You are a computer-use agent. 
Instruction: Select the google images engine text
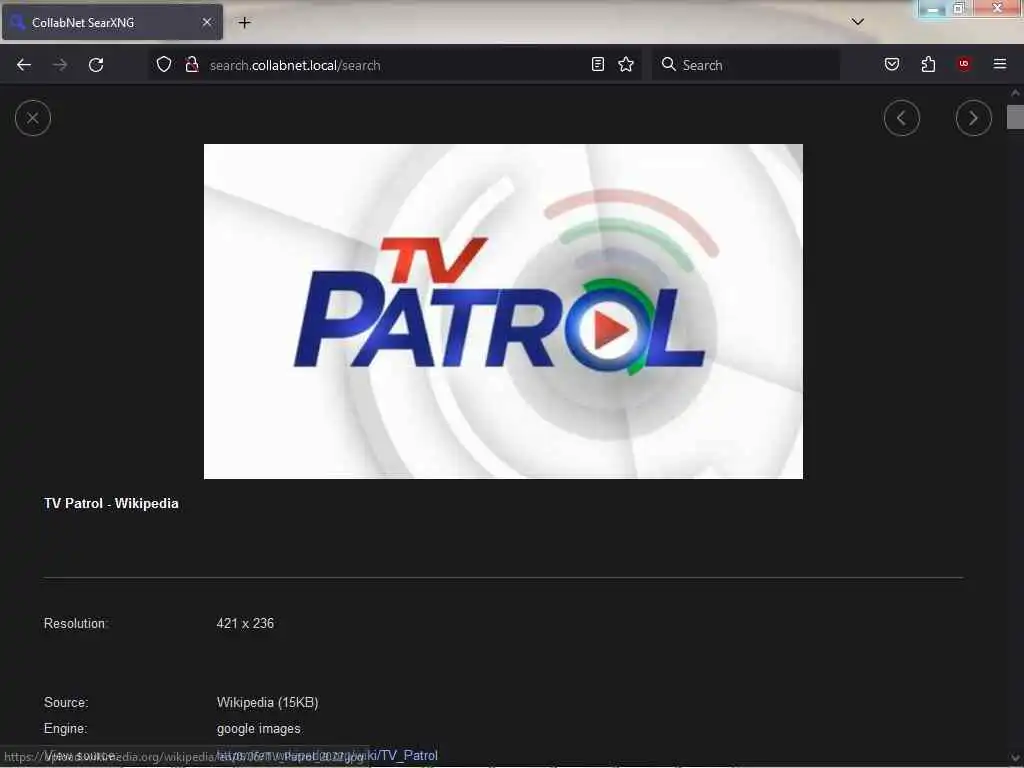(x=259, y=729)
